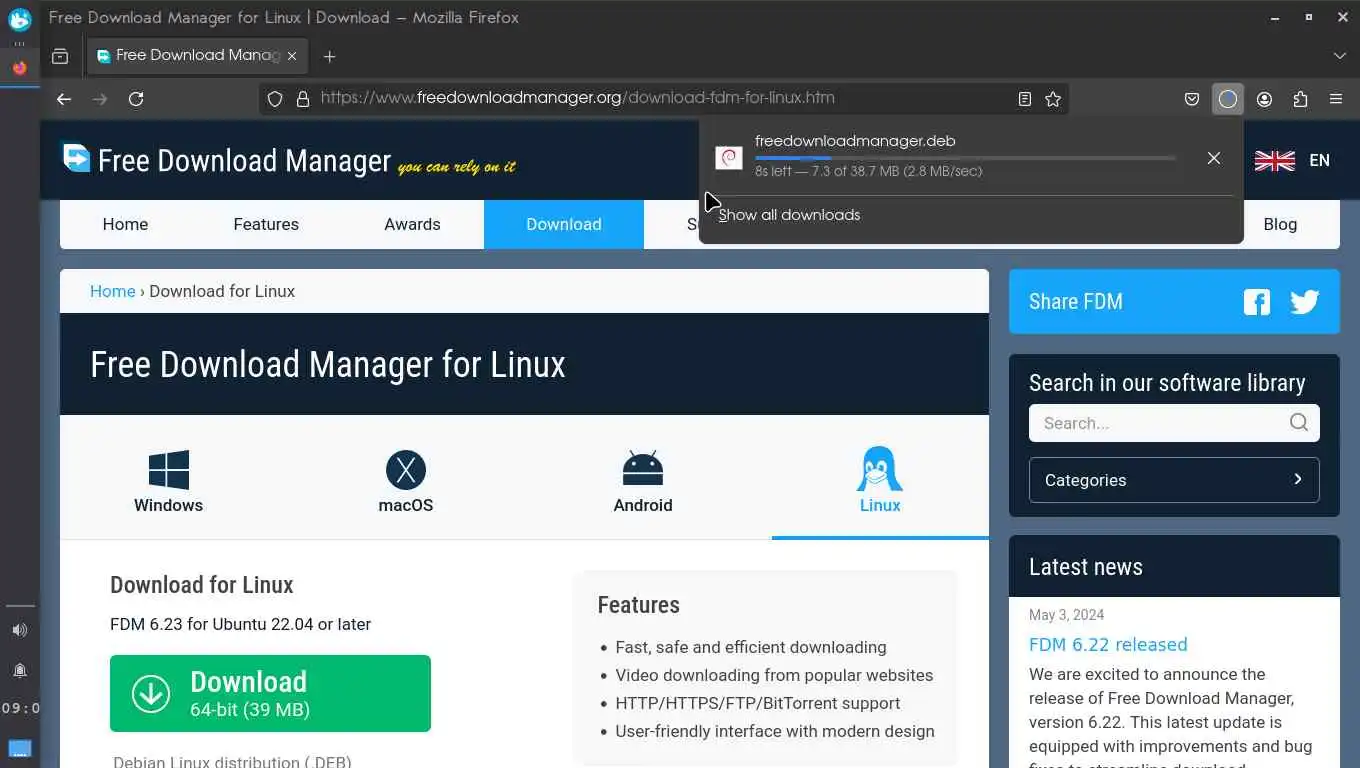Click the download progress bar
1360x768 pixels.
(965, 158)
